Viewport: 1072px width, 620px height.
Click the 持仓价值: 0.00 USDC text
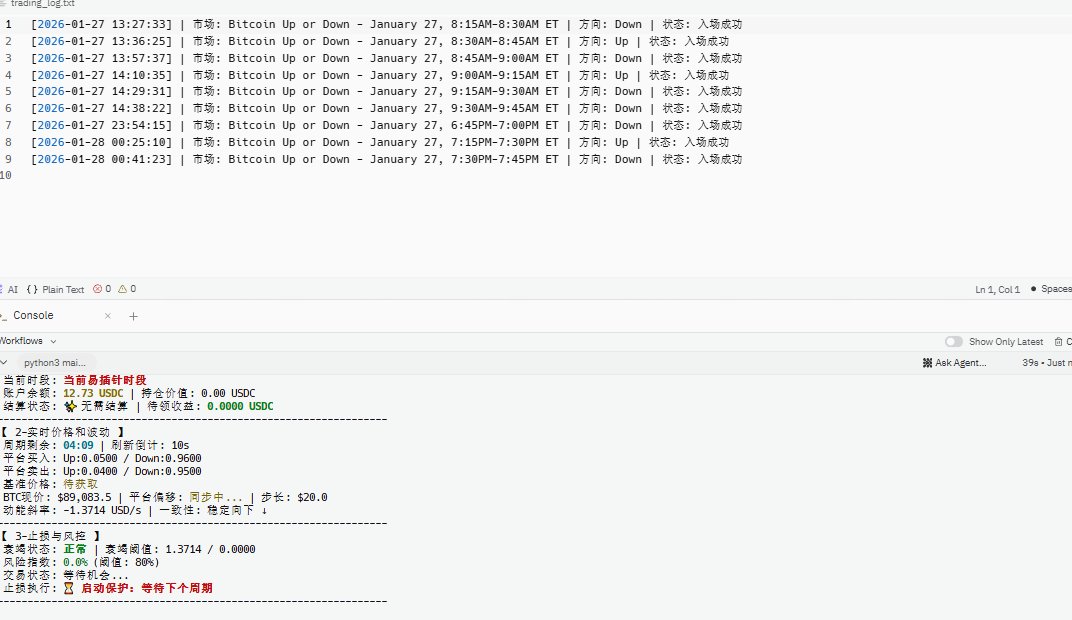tap(198, 394)
